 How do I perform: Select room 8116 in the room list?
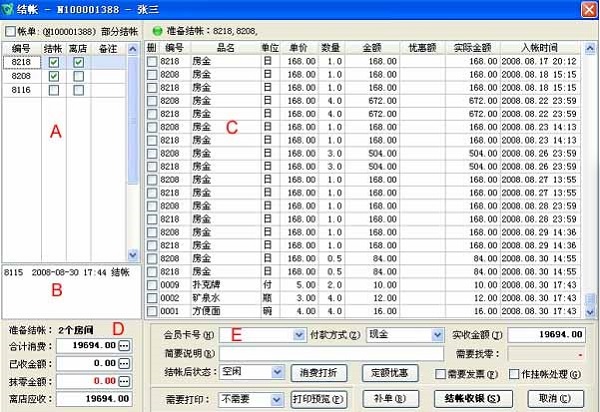[21, 90]
